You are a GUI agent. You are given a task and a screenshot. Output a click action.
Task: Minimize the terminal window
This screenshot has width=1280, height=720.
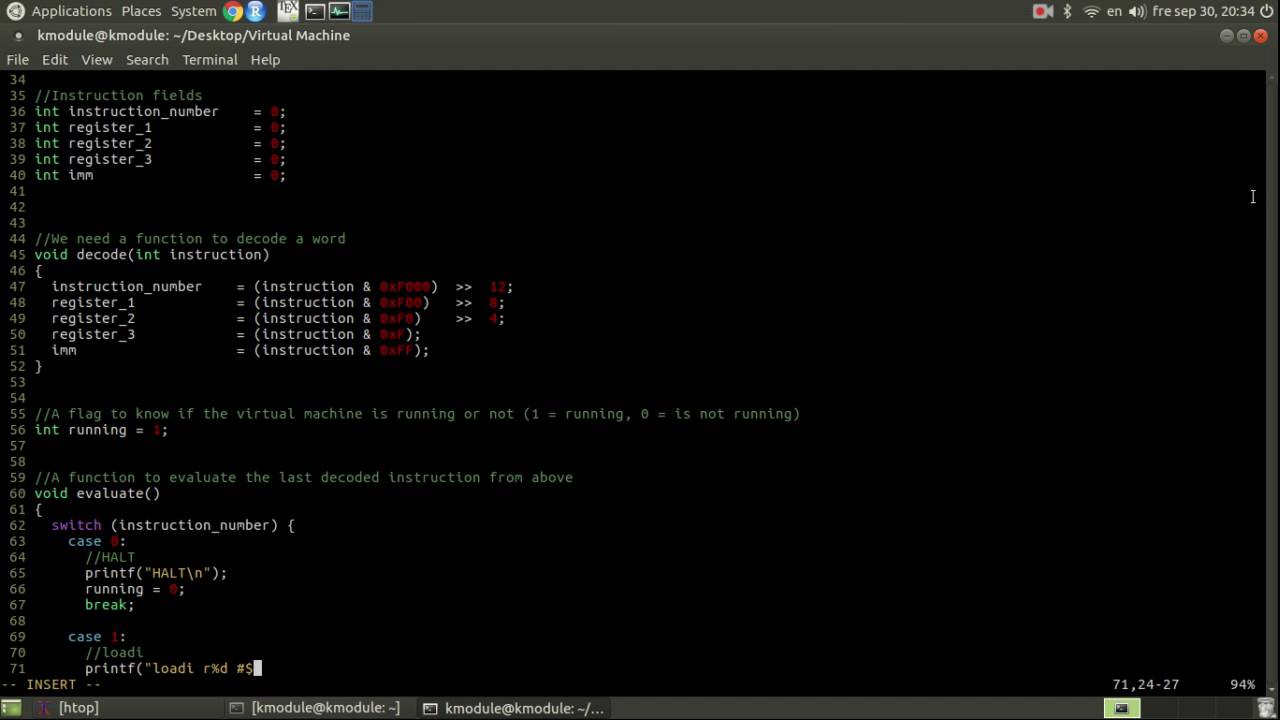pos(1226,36)
